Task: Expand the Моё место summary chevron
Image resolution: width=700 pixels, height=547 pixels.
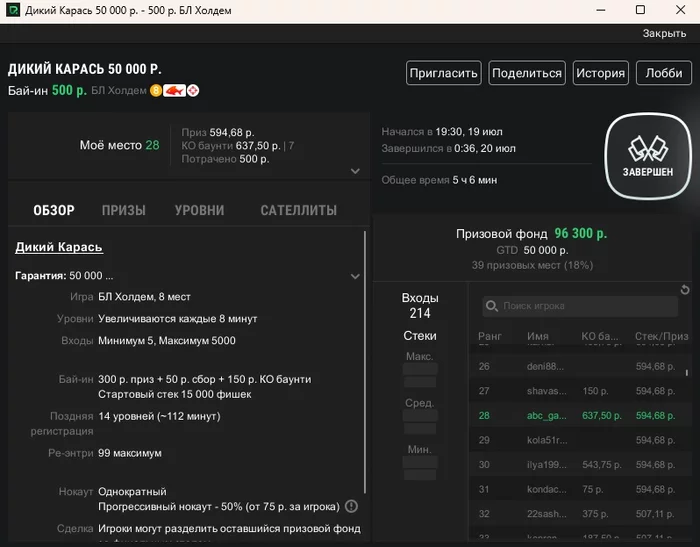Action: click(x=355, y=171)
